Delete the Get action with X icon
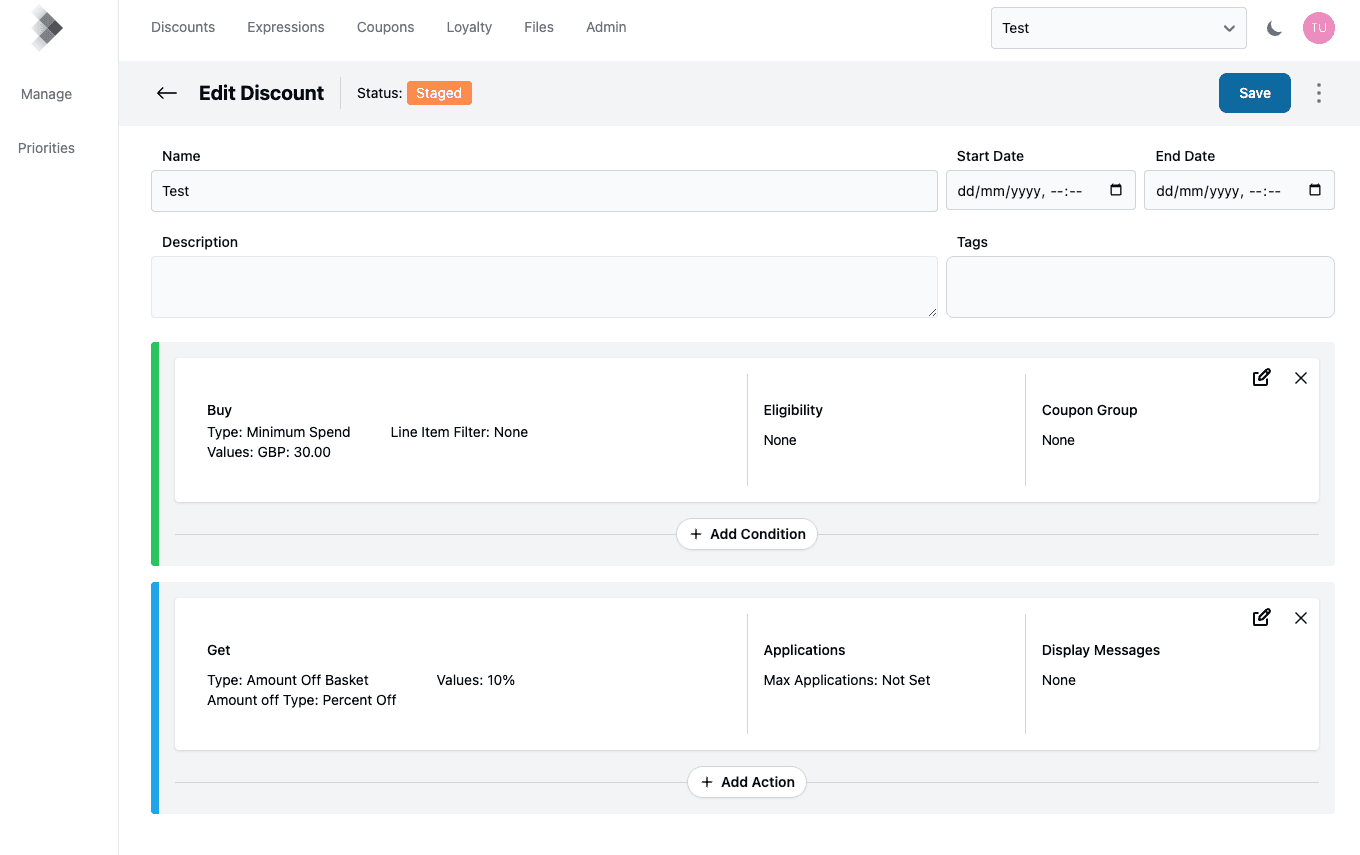1360x855 pixels. click(x=1300, y=618)
